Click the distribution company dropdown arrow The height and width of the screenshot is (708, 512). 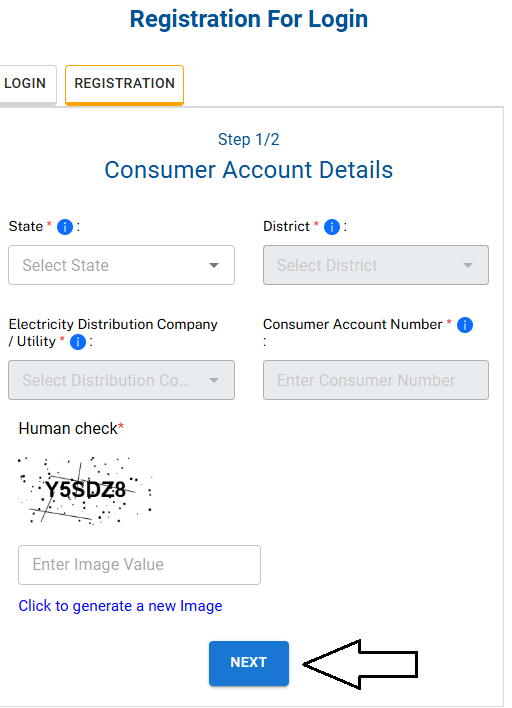(214, 381)
